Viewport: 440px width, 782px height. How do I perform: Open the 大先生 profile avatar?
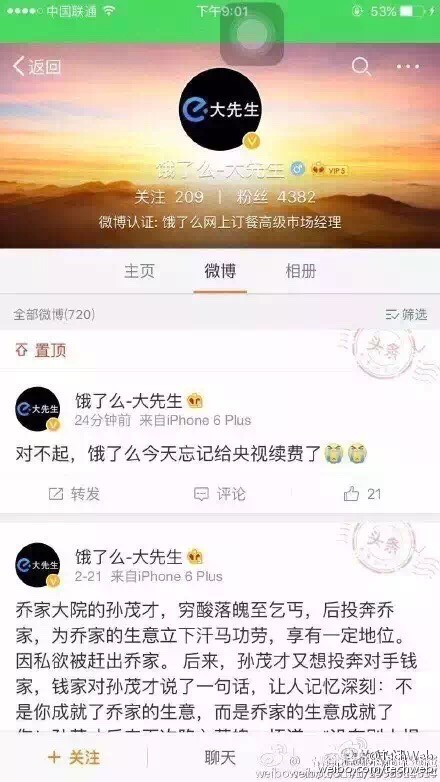[x=220, y=109]
